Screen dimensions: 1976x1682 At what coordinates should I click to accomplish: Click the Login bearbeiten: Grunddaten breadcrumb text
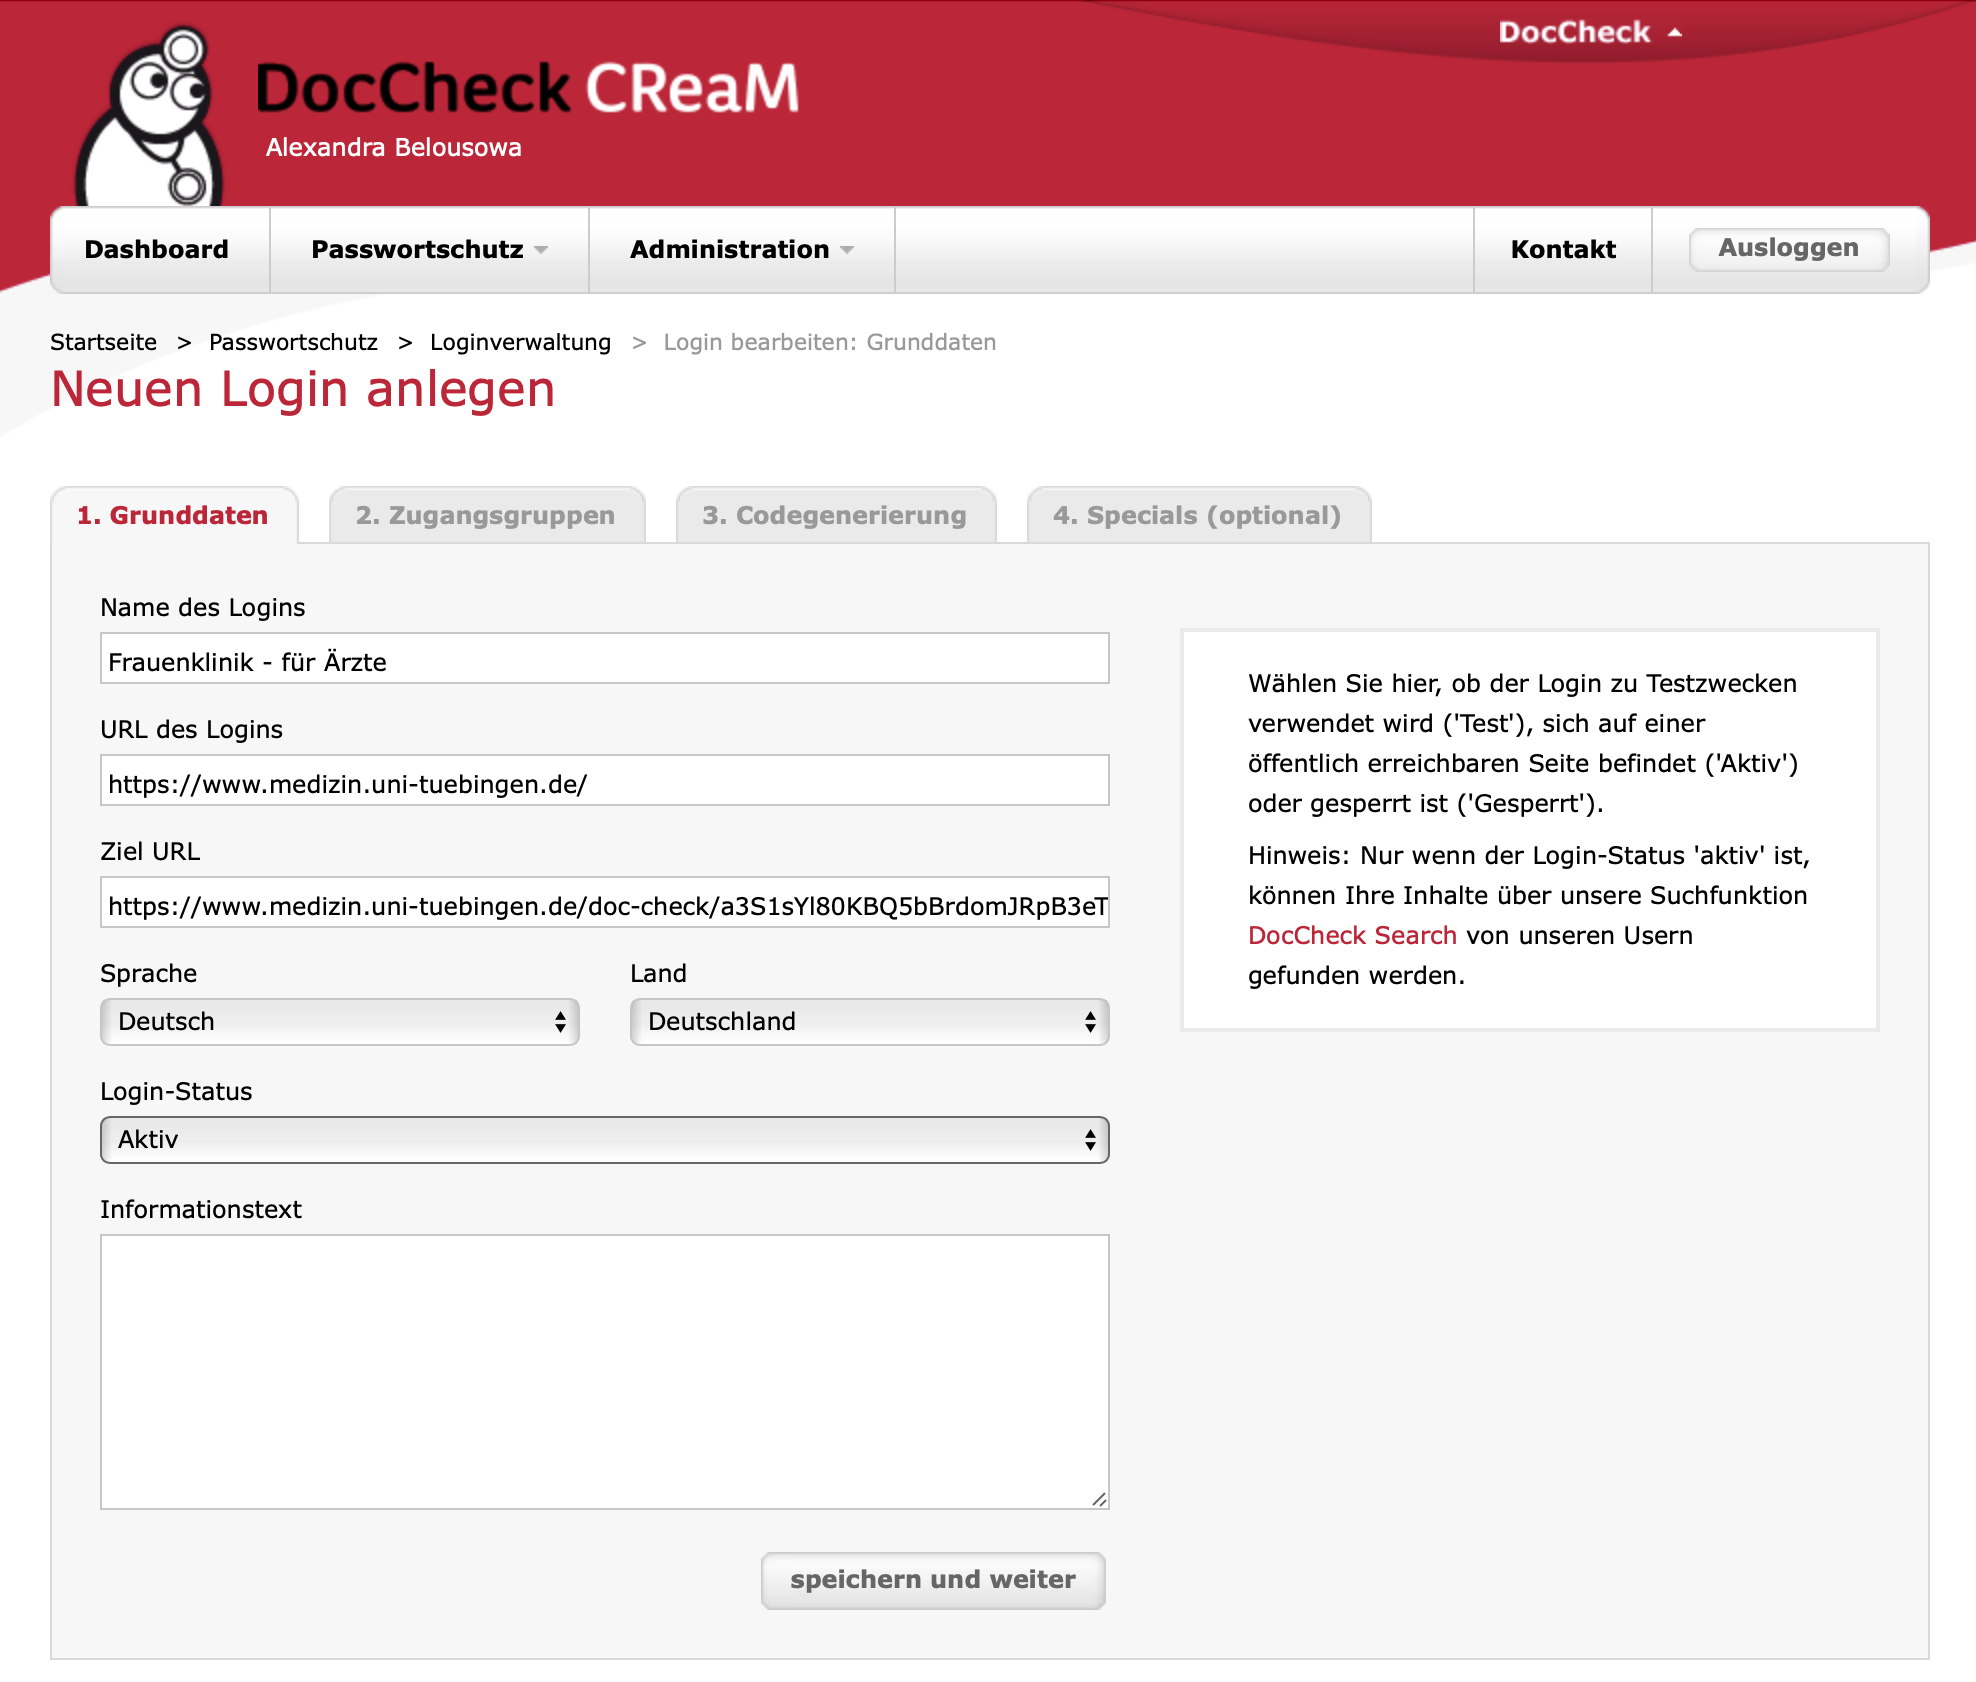[830, 342]
